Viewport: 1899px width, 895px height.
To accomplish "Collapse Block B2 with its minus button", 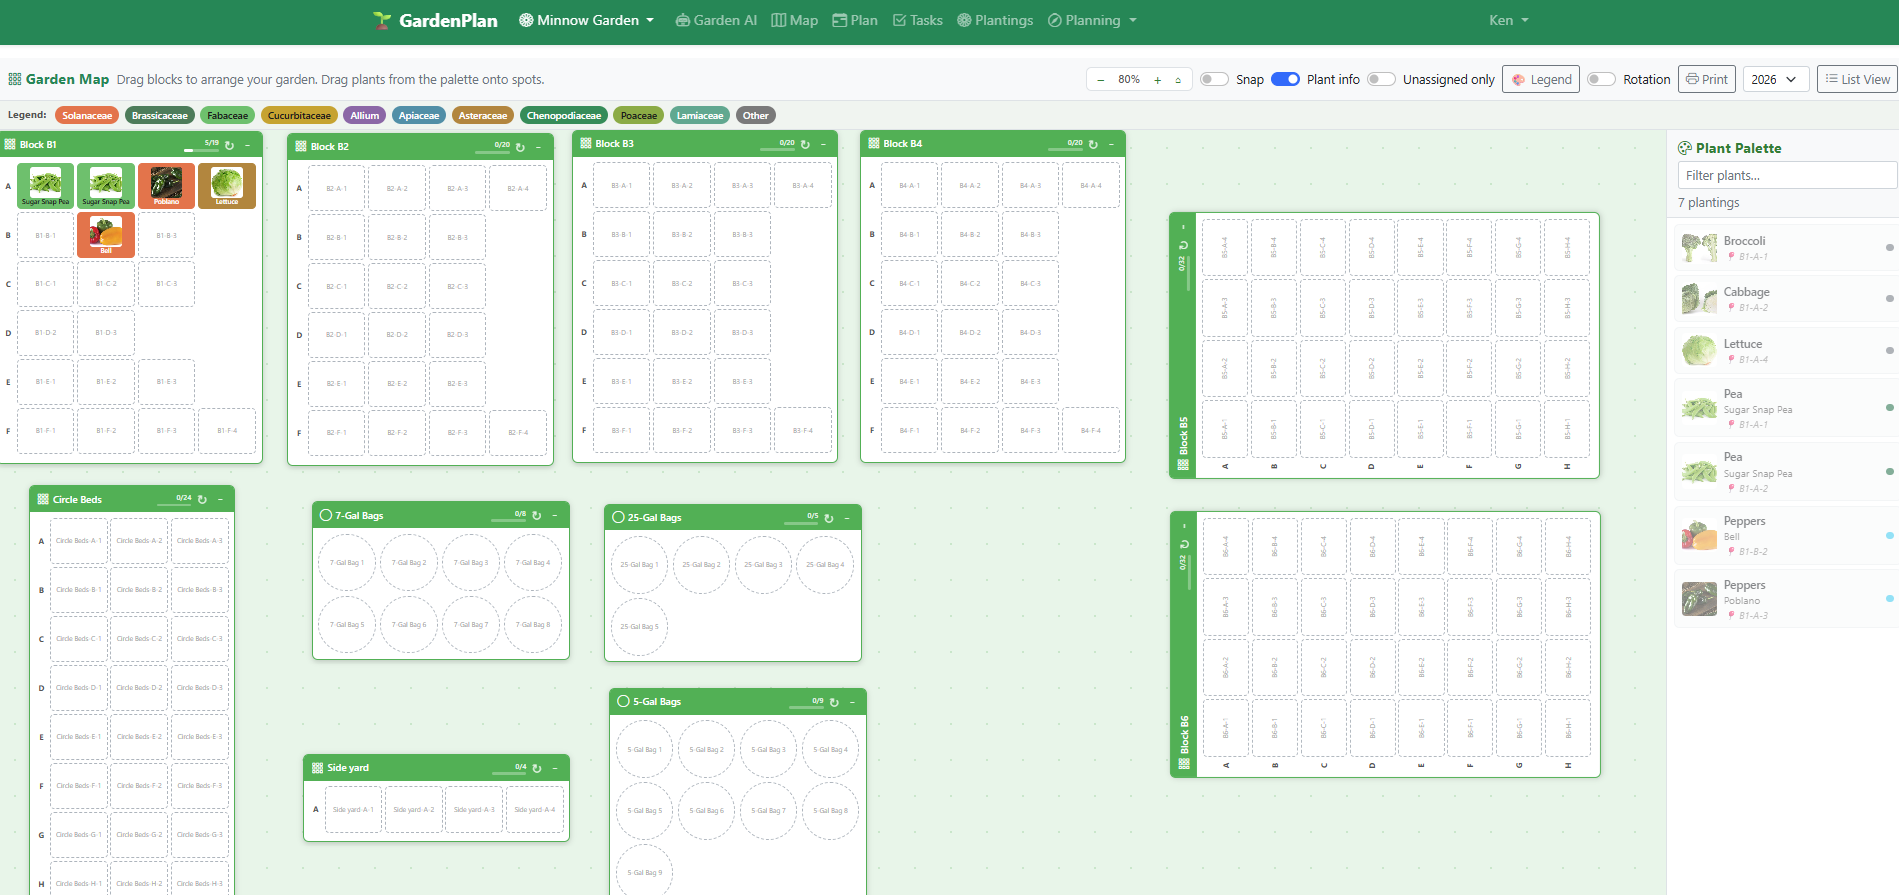I will [538, 147].
